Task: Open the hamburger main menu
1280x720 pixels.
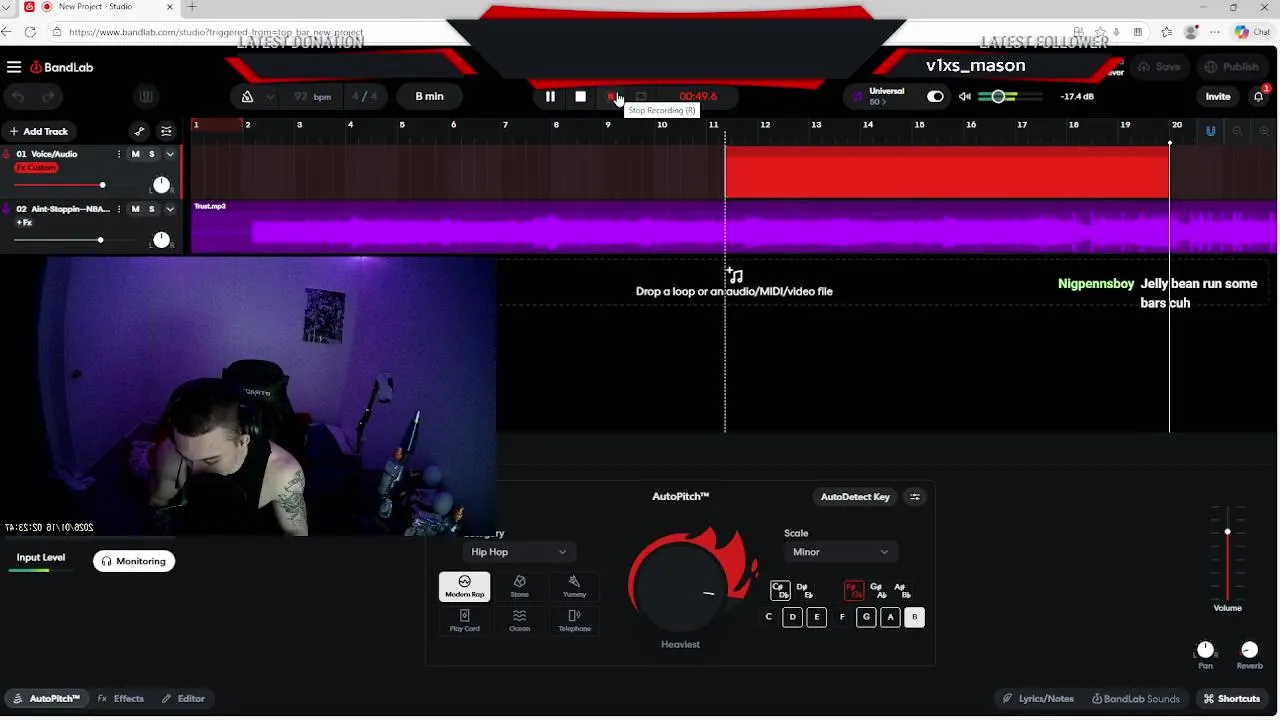Action: coord(14,67)
